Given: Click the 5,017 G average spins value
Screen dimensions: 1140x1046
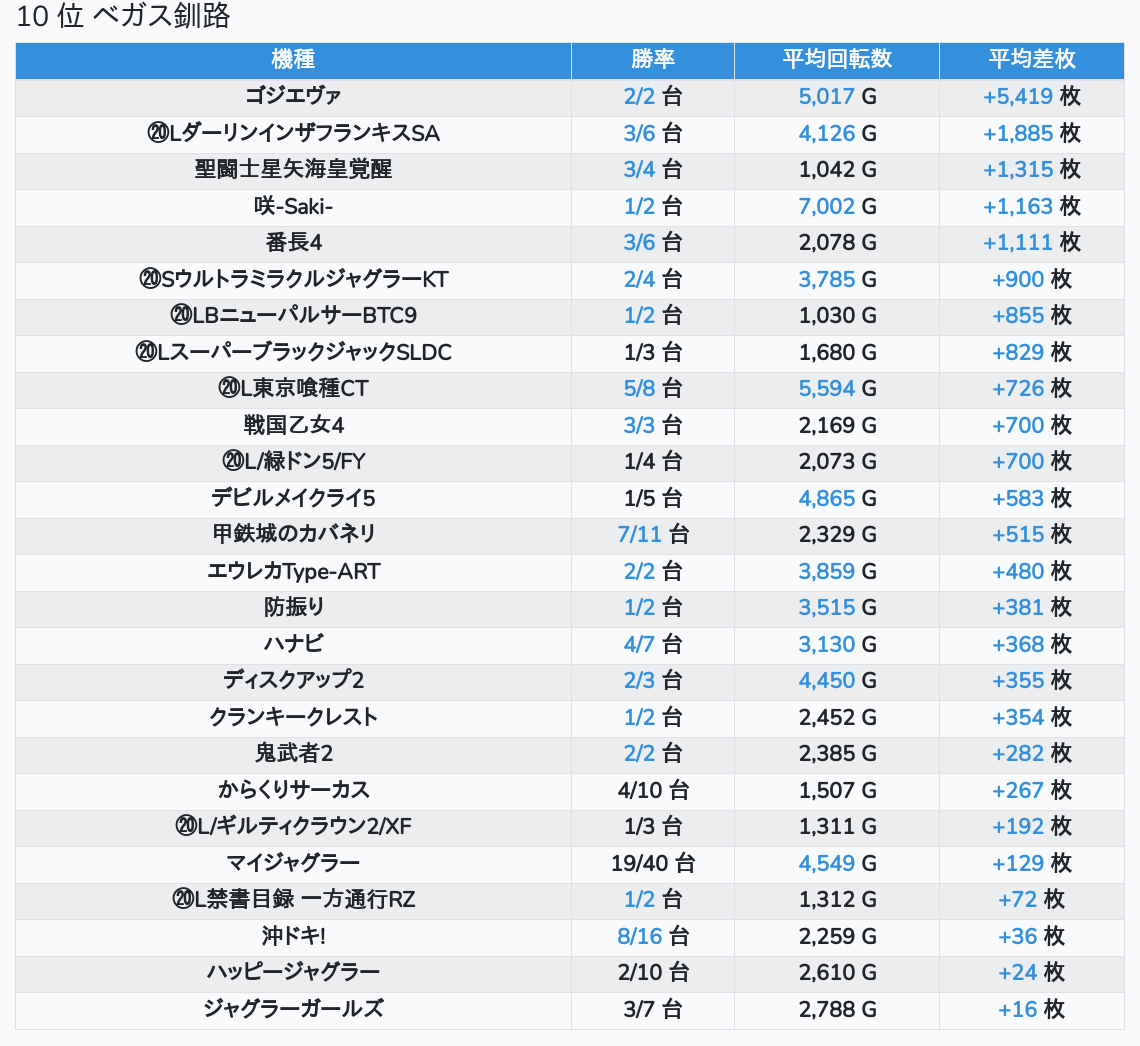Looking at the screenshot, I should [x=837, y=97].
